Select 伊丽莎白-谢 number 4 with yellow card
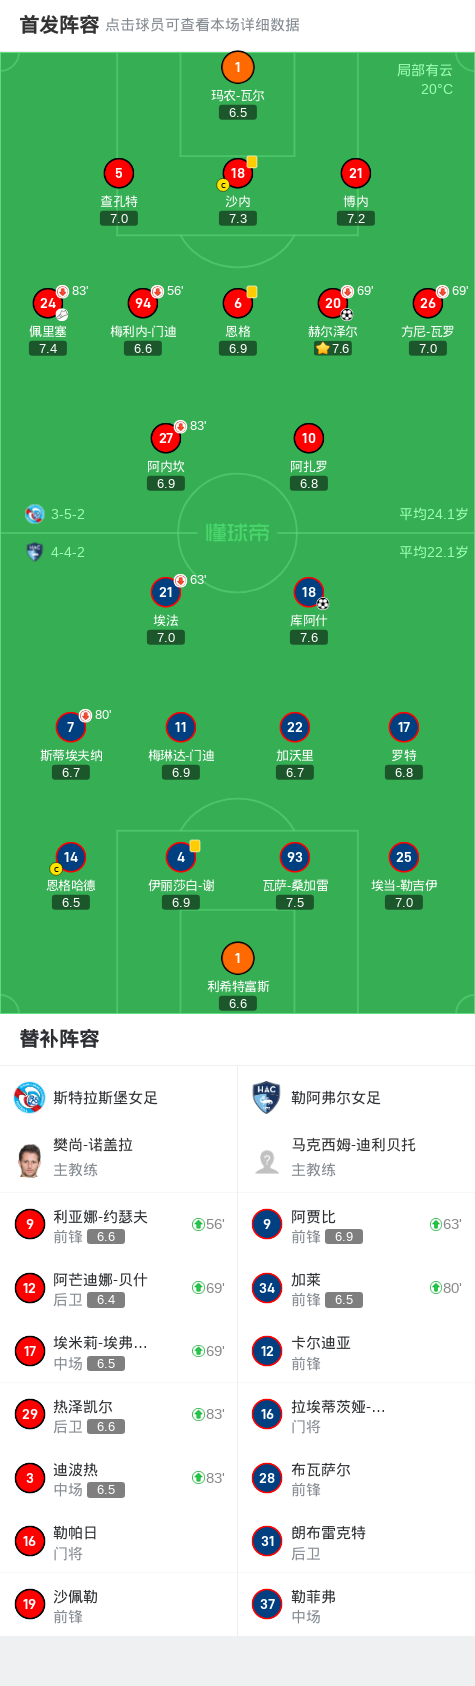The image size is (475, 1686). pos(181,857)
